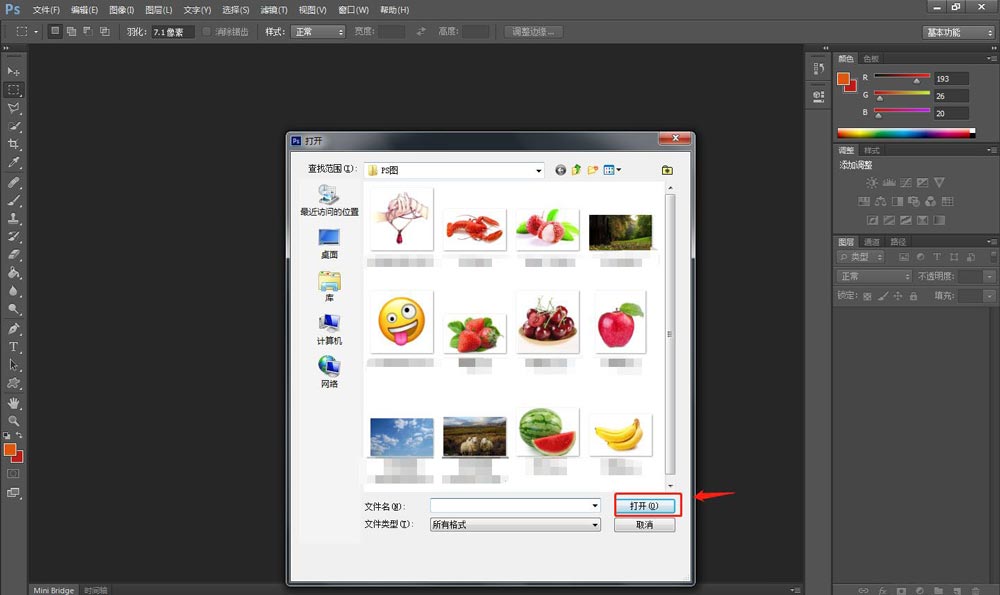This screenshot has height=595, width=1000.
Task: Select the Eyedropper tool
Action: coord(13,162)
